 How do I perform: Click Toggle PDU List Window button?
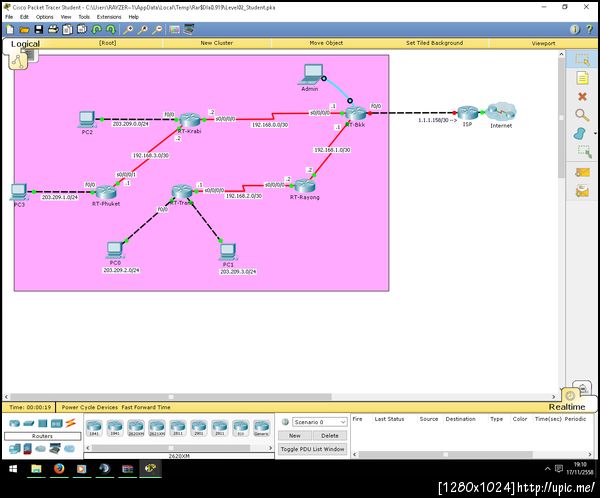pos(313,449)
